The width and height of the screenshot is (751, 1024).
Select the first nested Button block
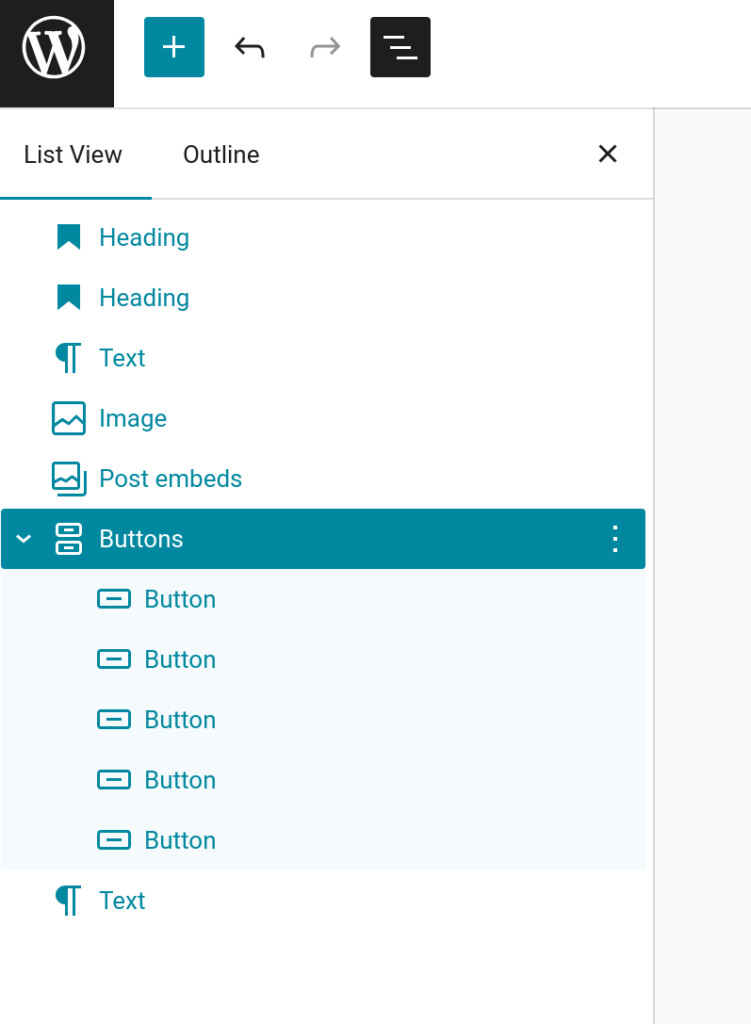[x=180, y=599]
